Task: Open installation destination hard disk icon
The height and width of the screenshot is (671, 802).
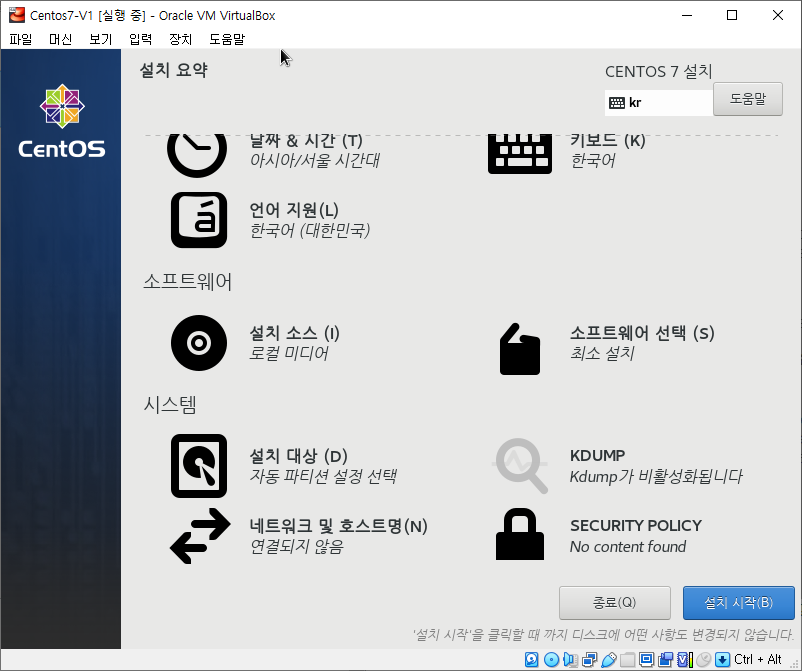Action: (x=199, y=466)
